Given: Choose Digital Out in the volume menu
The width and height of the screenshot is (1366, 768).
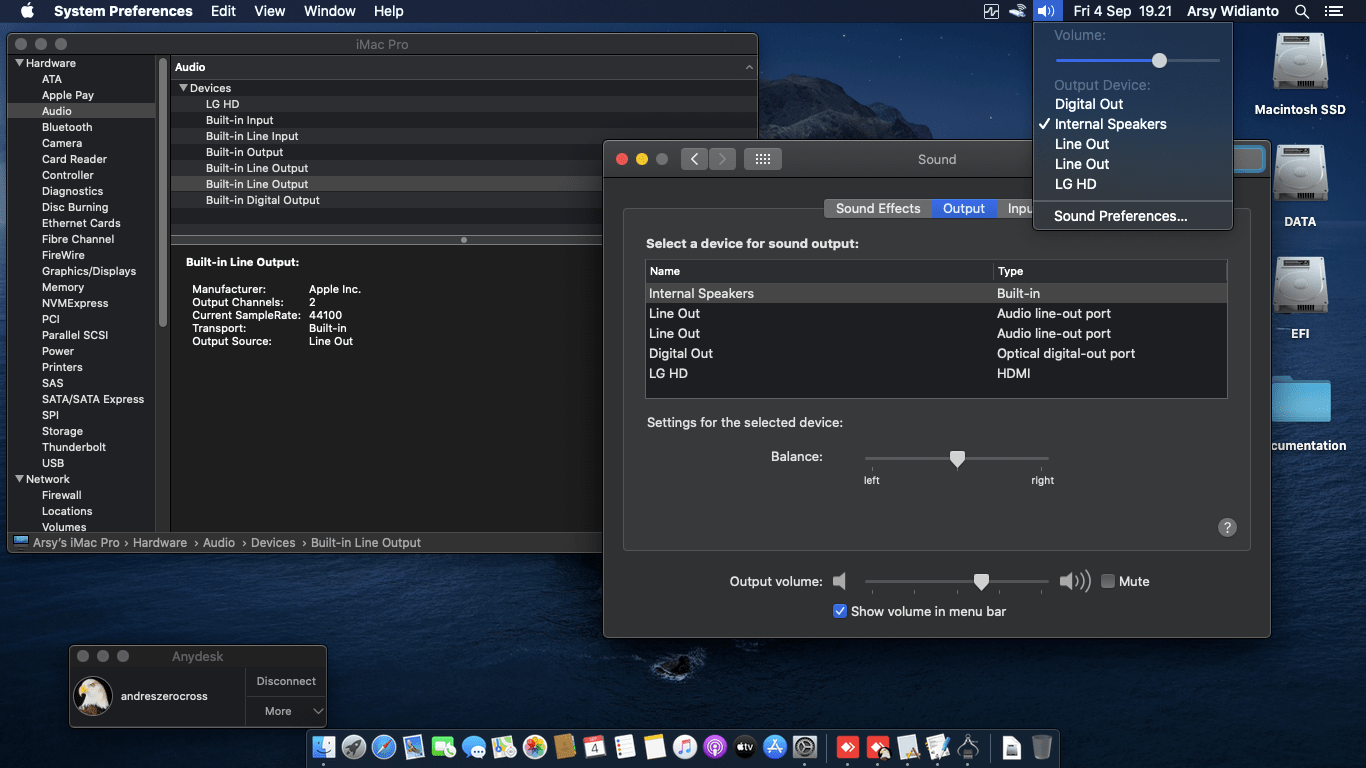Looking at the screenshot, I should pos(1133,104).
